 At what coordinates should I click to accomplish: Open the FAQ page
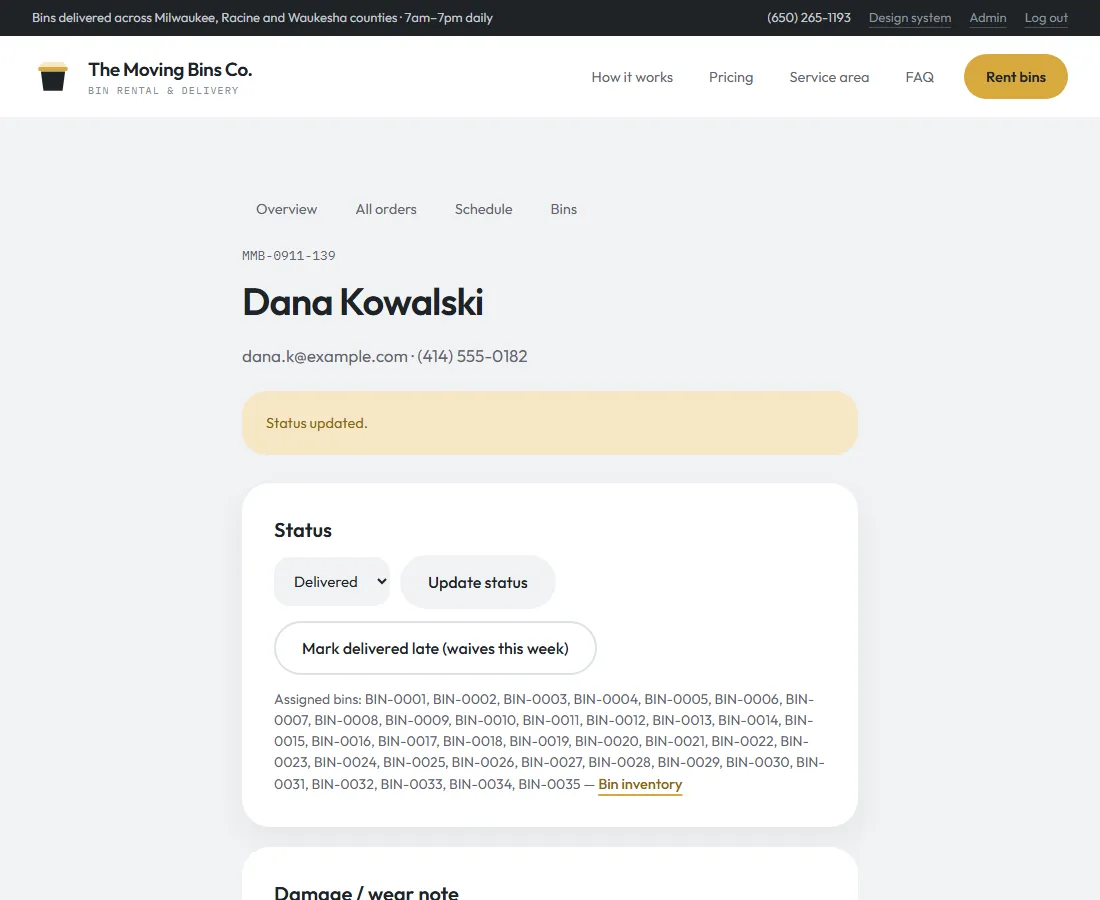920,77
